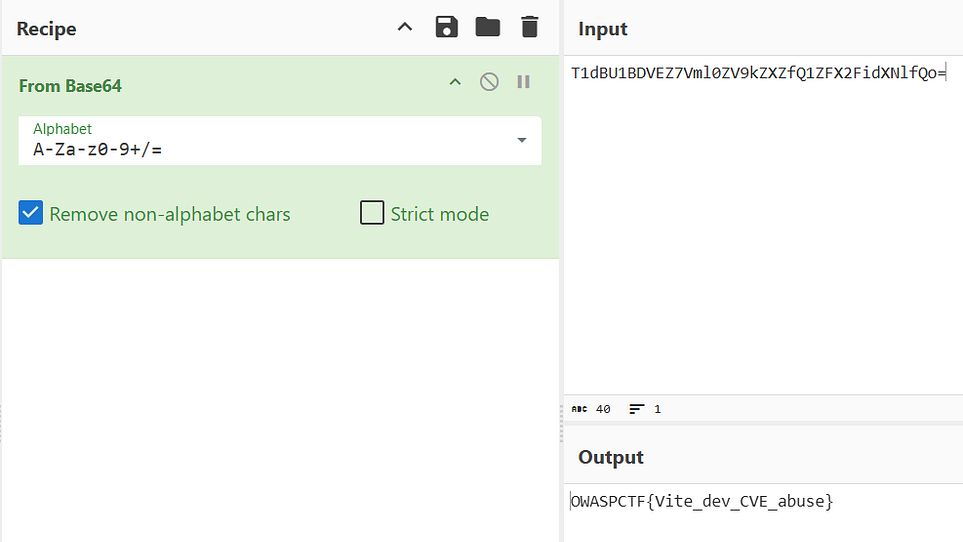This screenshot has height=542, width=963.
Task: Click the character count icon showing 40
Action: coord(579,409)
